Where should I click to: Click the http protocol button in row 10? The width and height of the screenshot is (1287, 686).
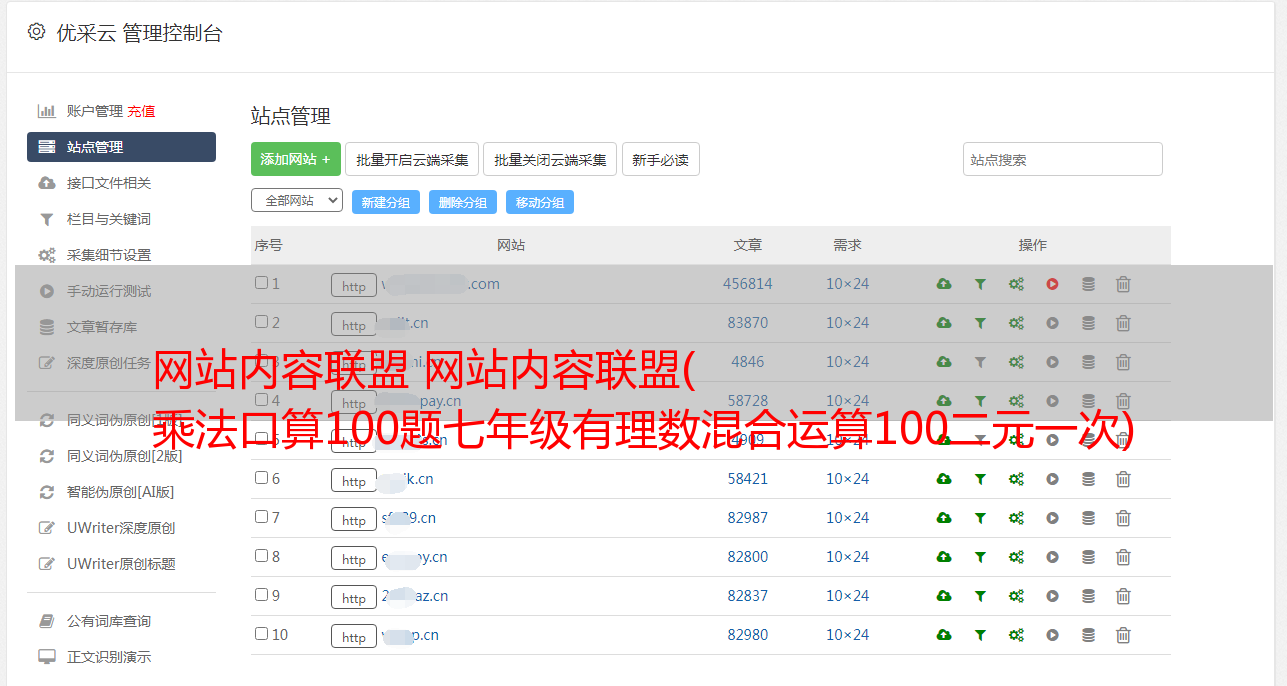coord(354,636)
